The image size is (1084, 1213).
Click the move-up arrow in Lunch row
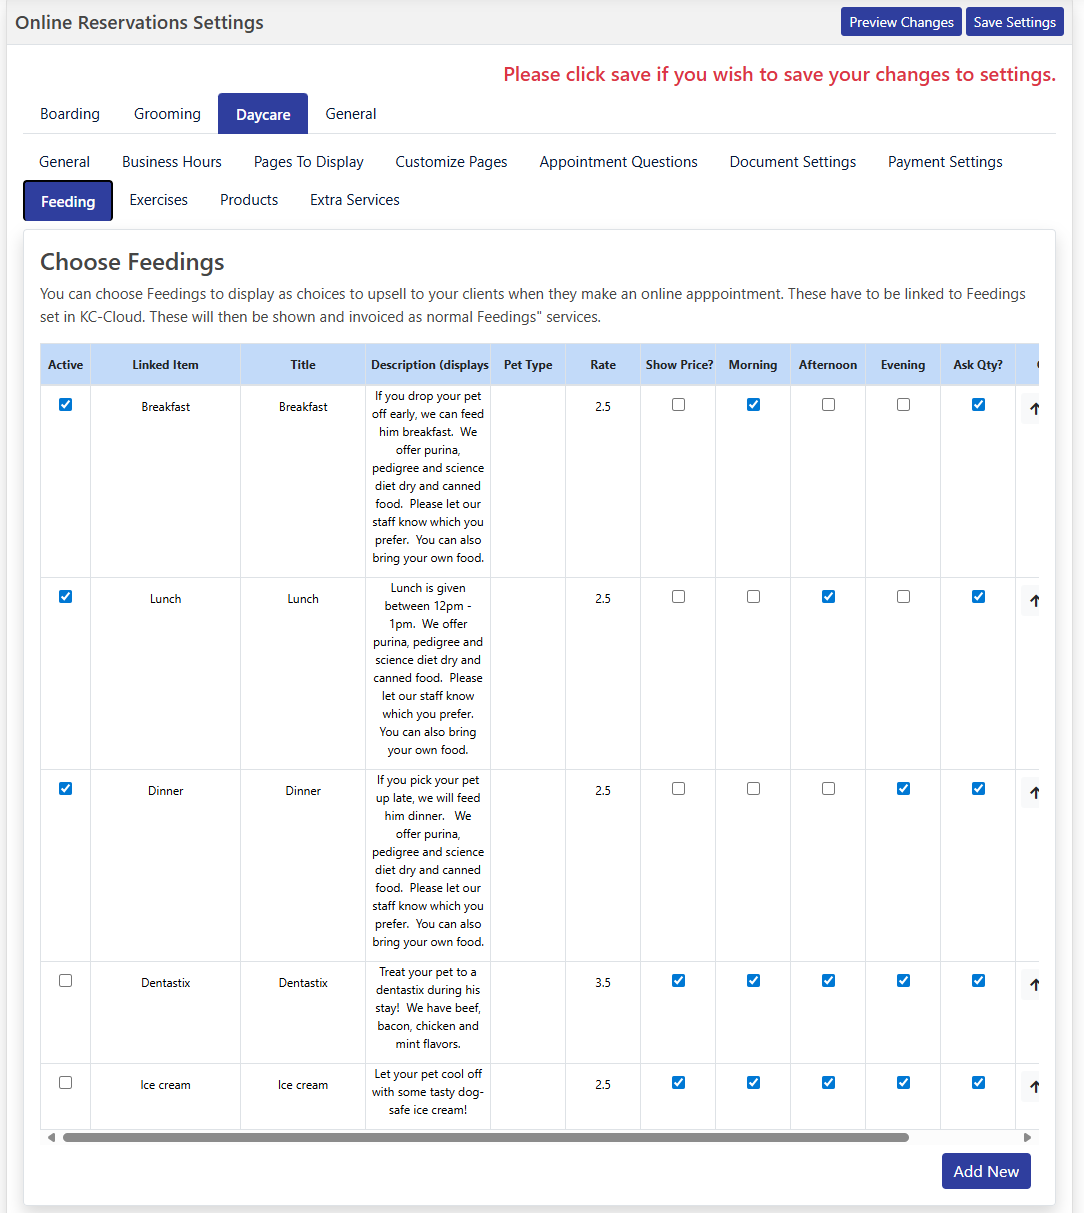1033,600
